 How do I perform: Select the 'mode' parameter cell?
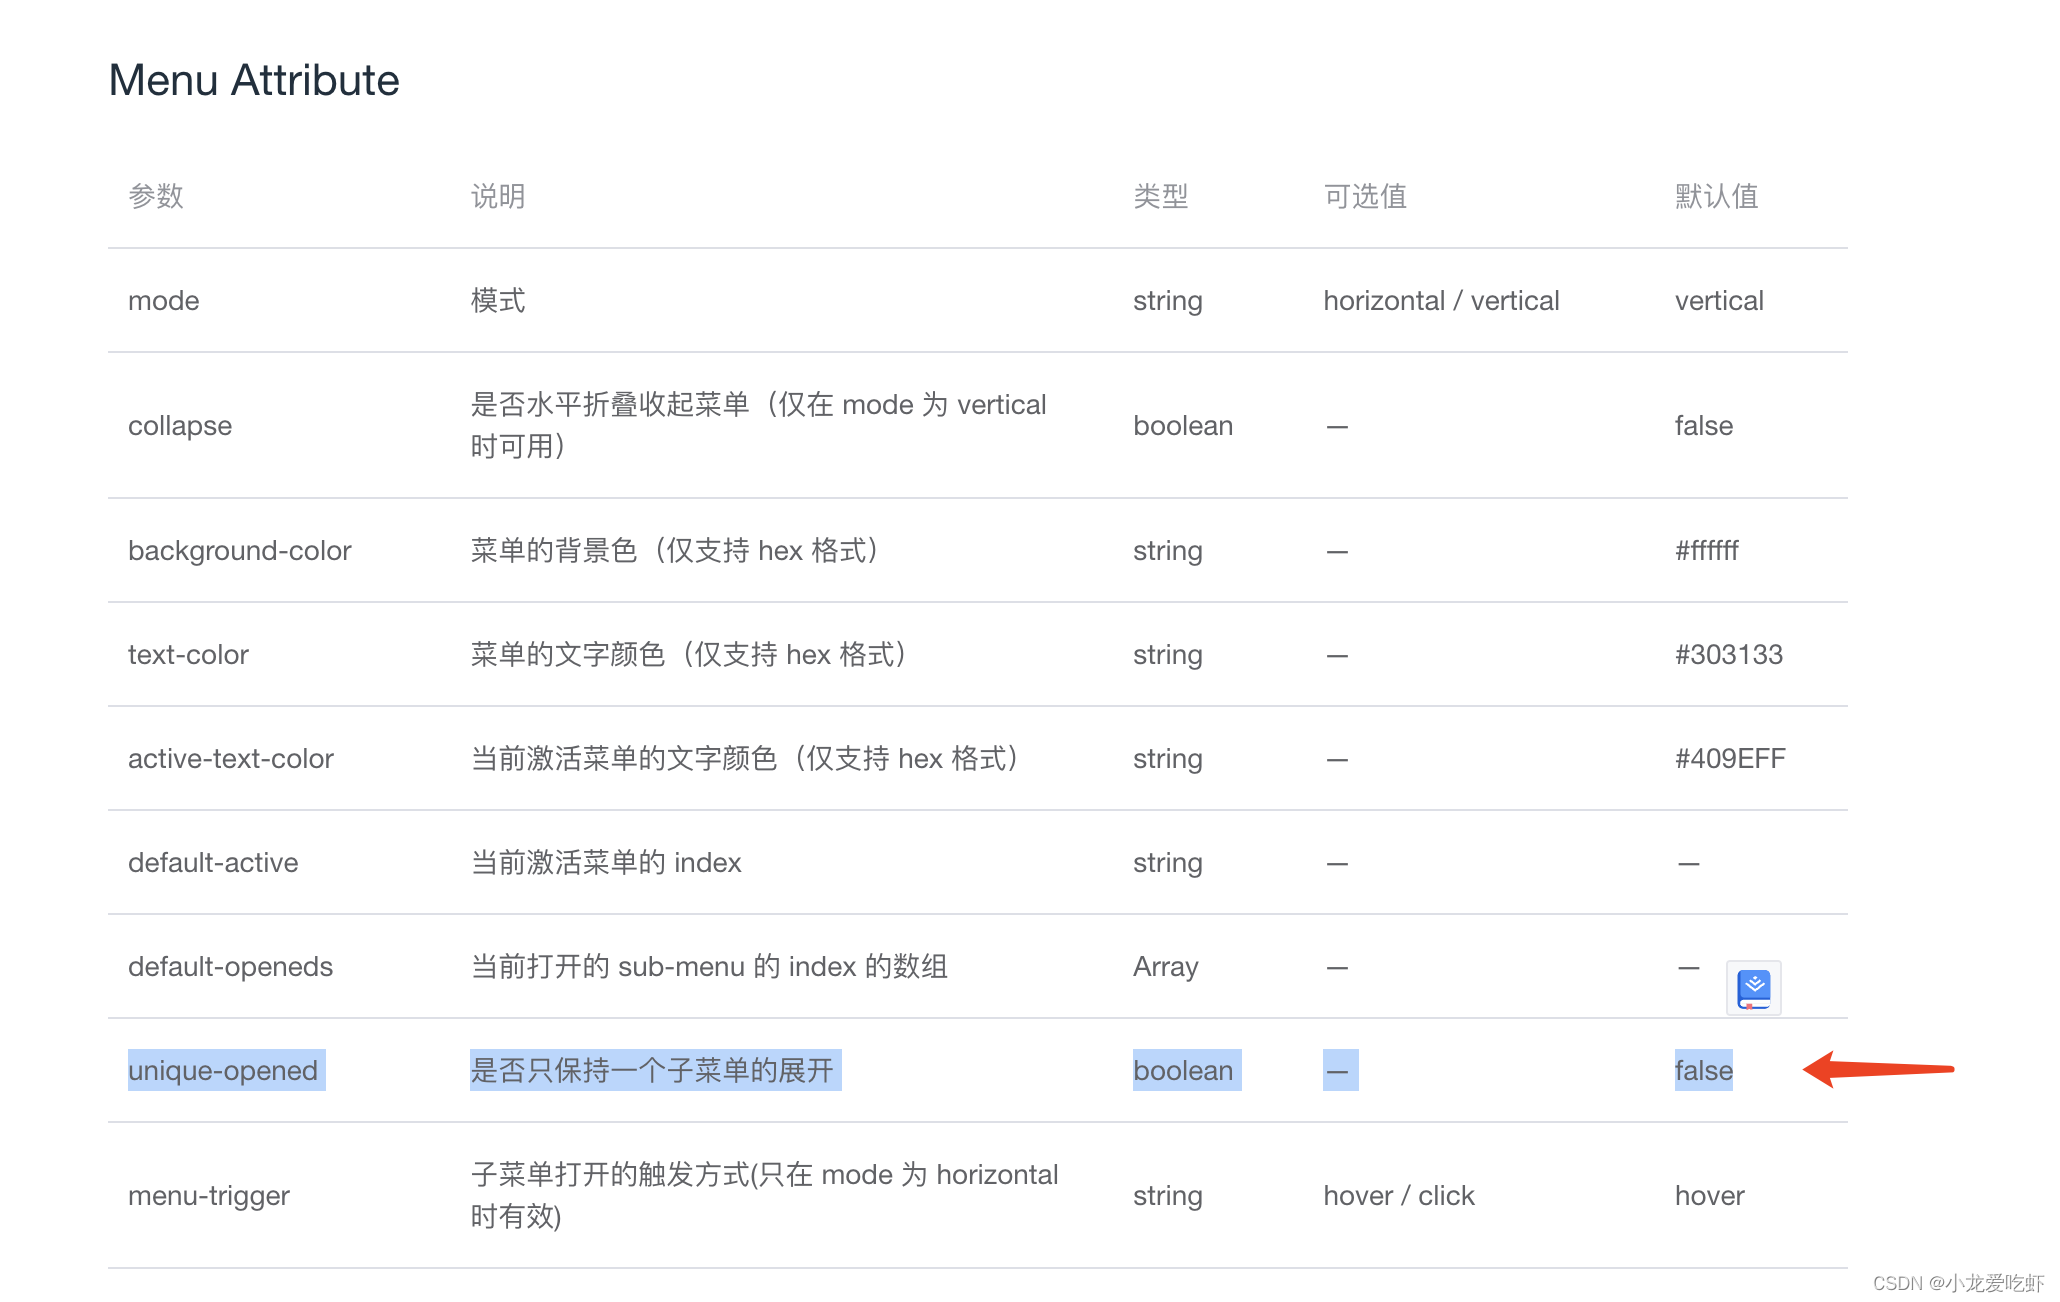[164, 301]
